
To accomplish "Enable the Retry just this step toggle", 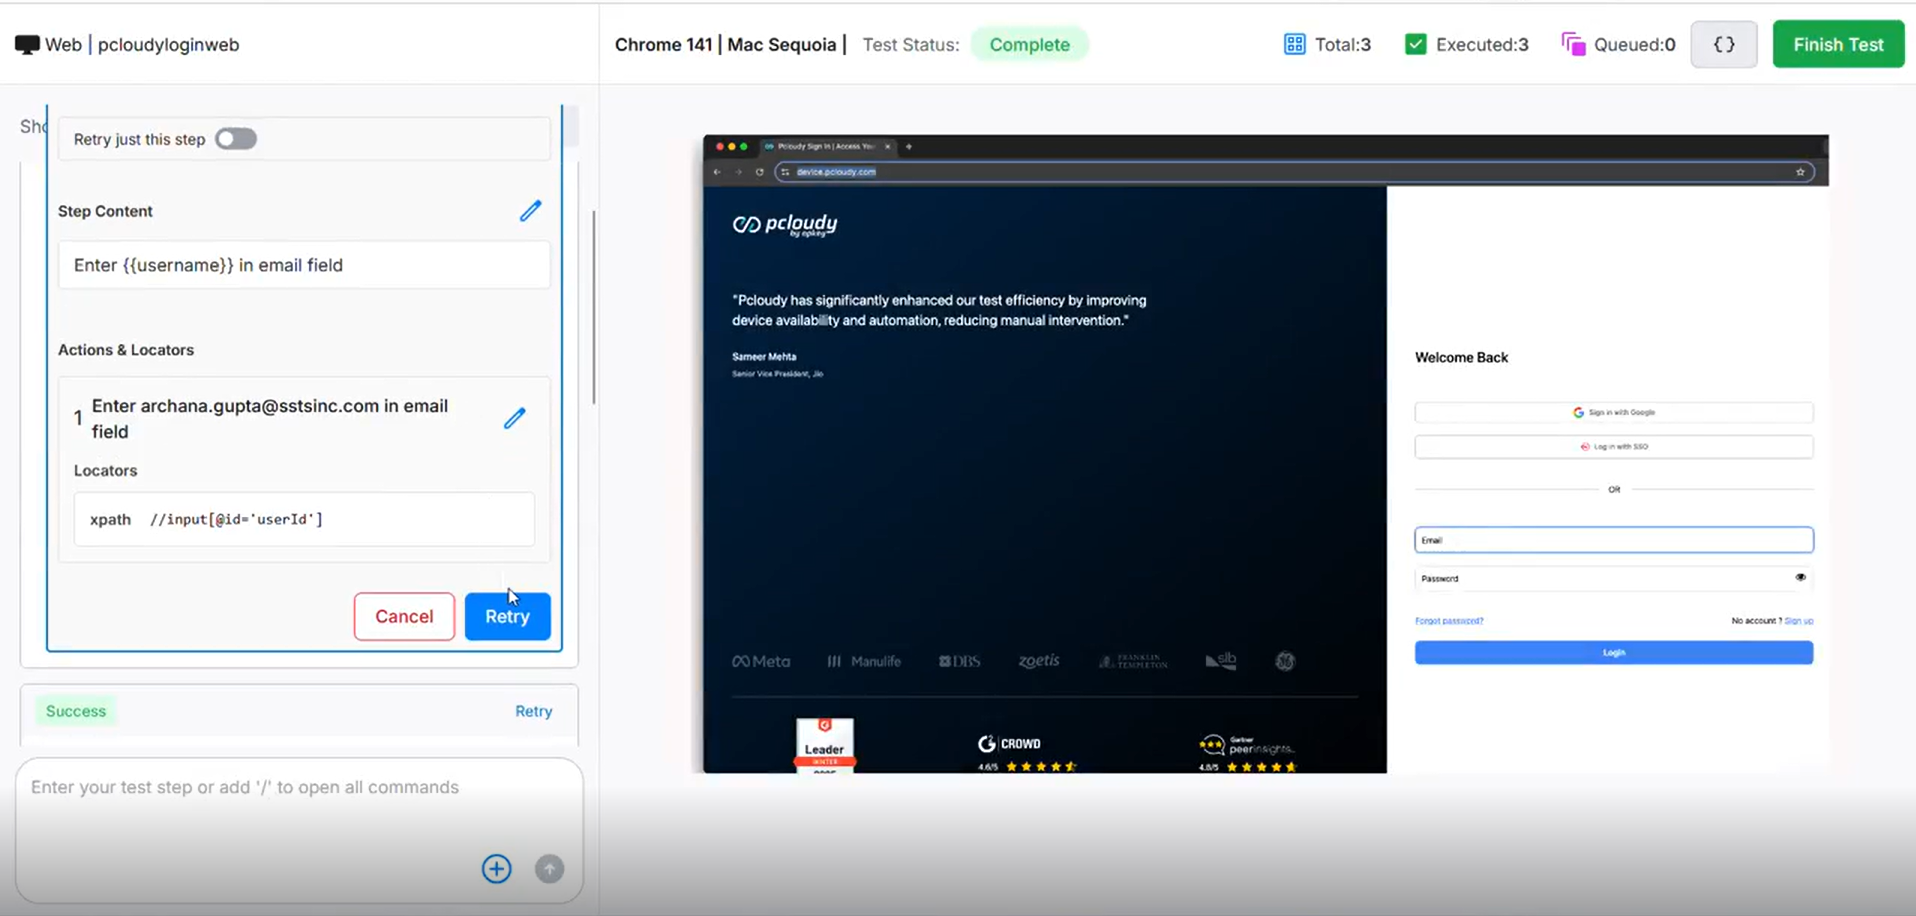I will click(236, 139).
